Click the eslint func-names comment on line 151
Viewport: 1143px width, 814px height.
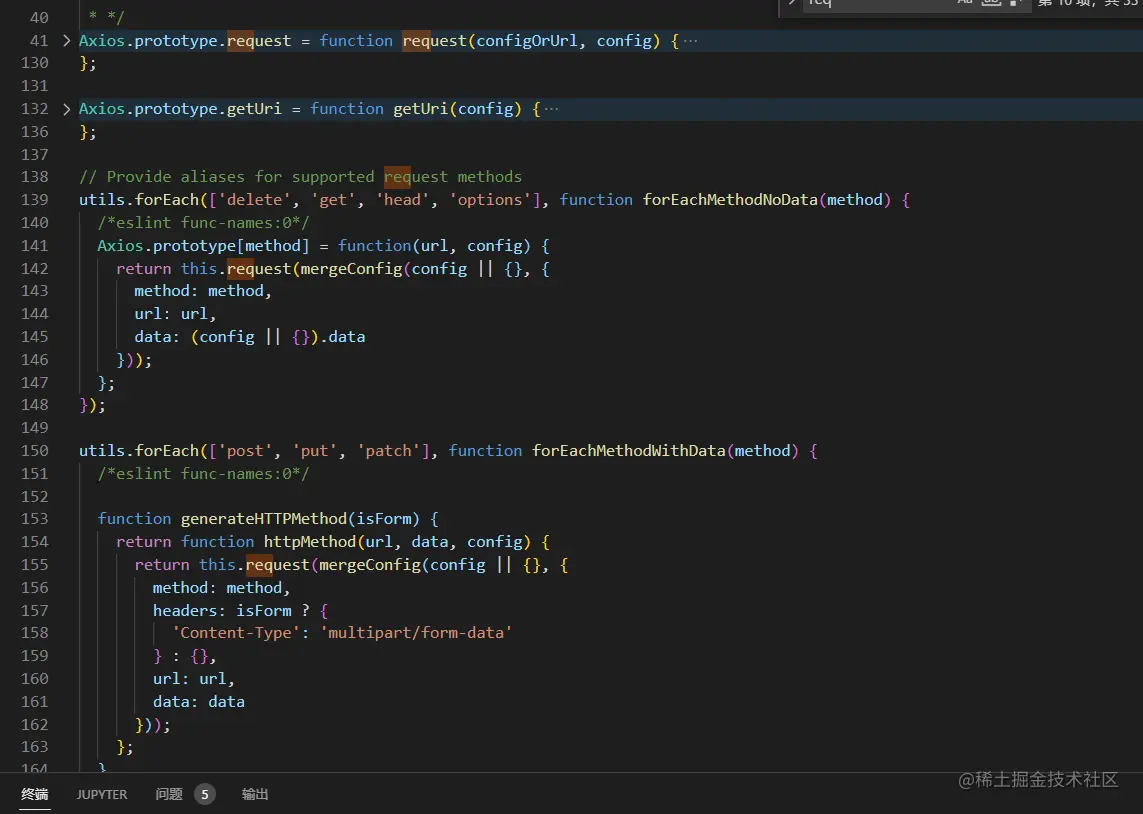point(203,474)
